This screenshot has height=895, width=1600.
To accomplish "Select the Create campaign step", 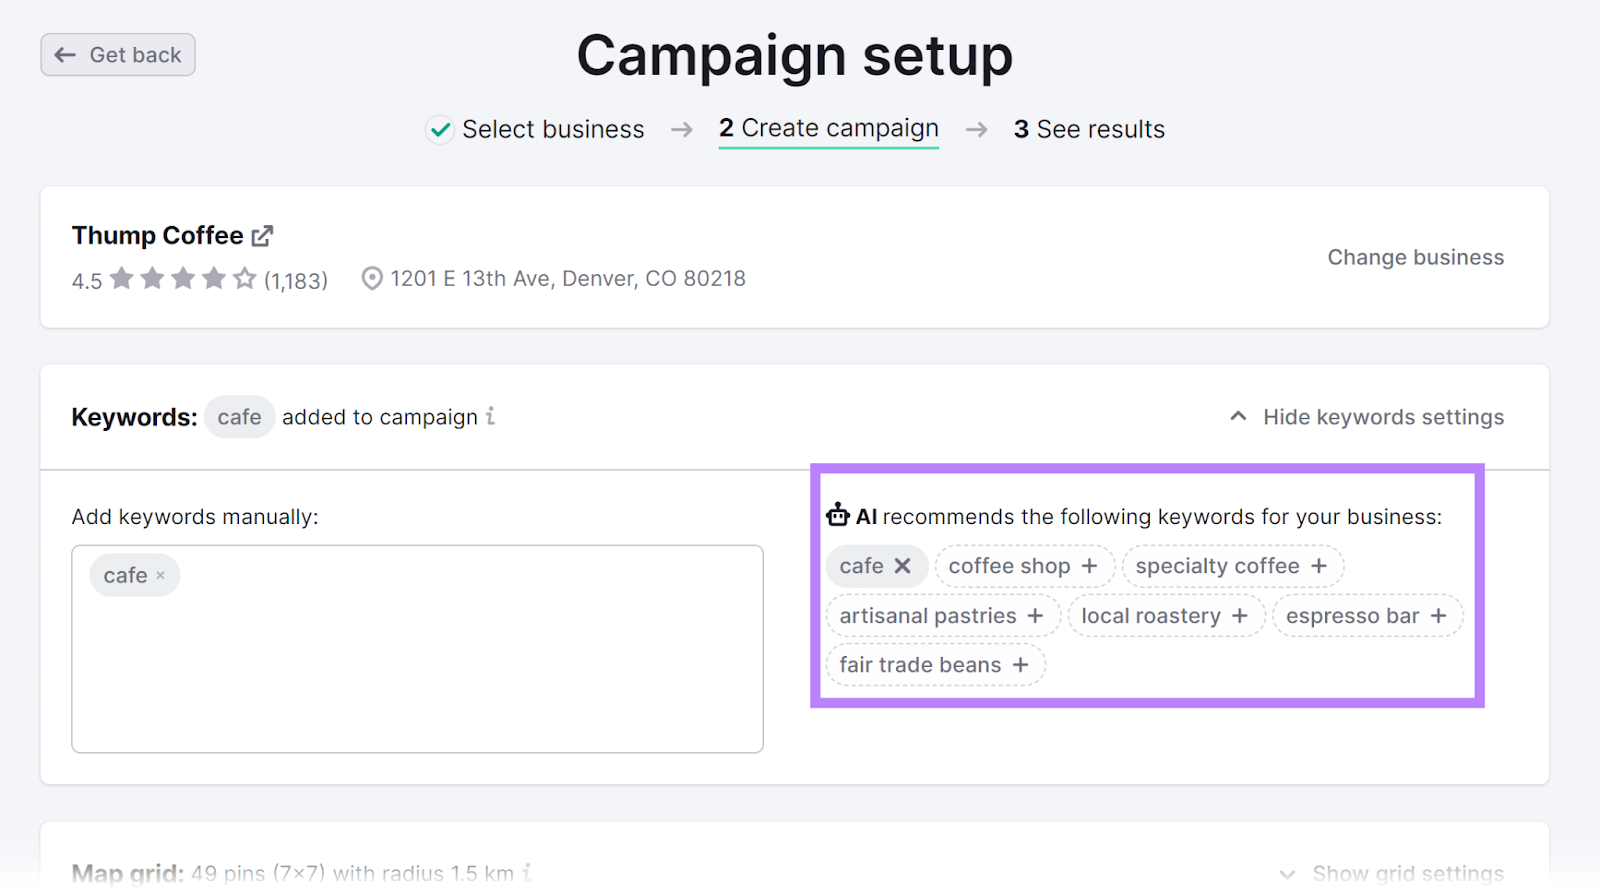I will [828, 129].
